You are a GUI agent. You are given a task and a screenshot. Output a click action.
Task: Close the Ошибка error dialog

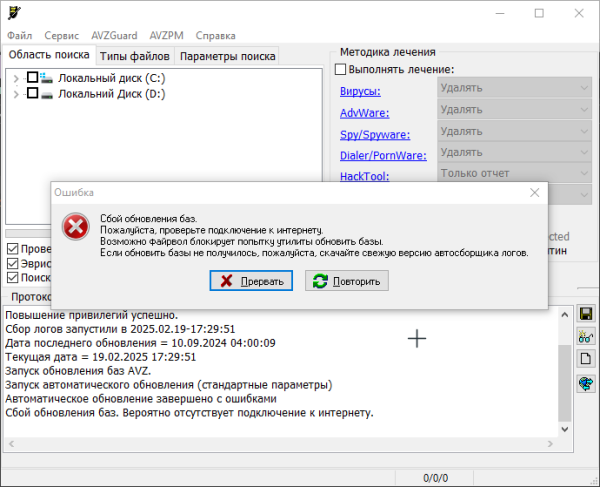tap(535, 192)
